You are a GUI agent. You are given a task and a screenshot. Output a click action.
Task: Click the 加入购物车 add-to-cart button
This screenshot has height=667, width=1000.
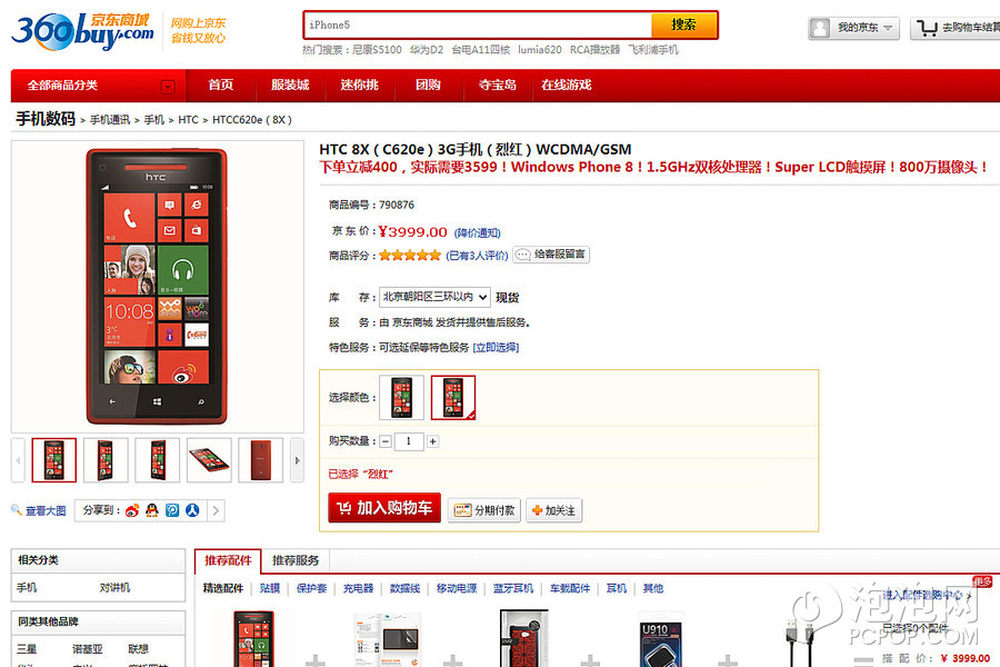click(385, 508)
